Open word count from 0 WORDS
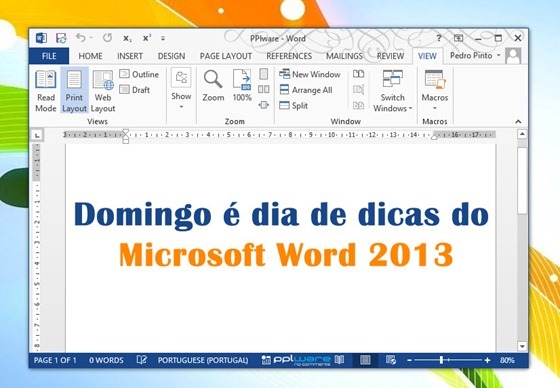The width and height of the screenshot is (560, 388). click(106, 360)
